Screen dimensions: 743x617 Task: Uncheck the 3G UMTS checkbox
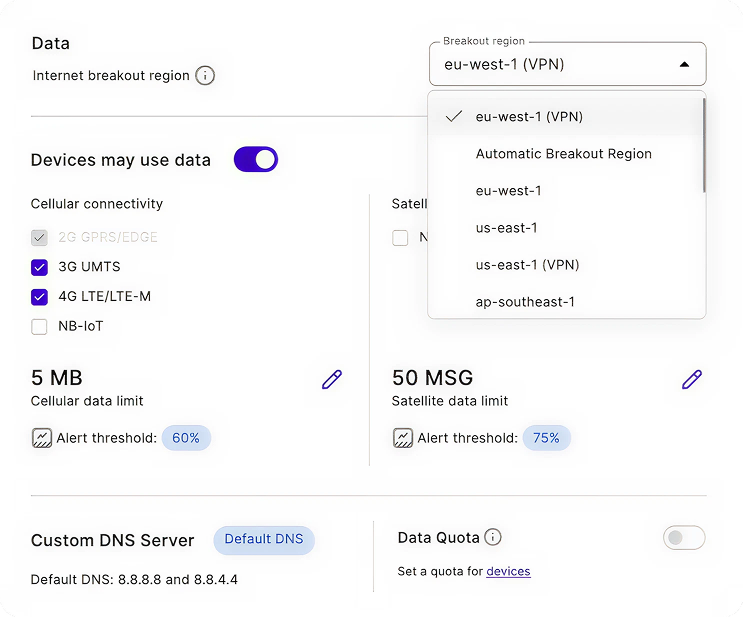[x=40, y=267]
